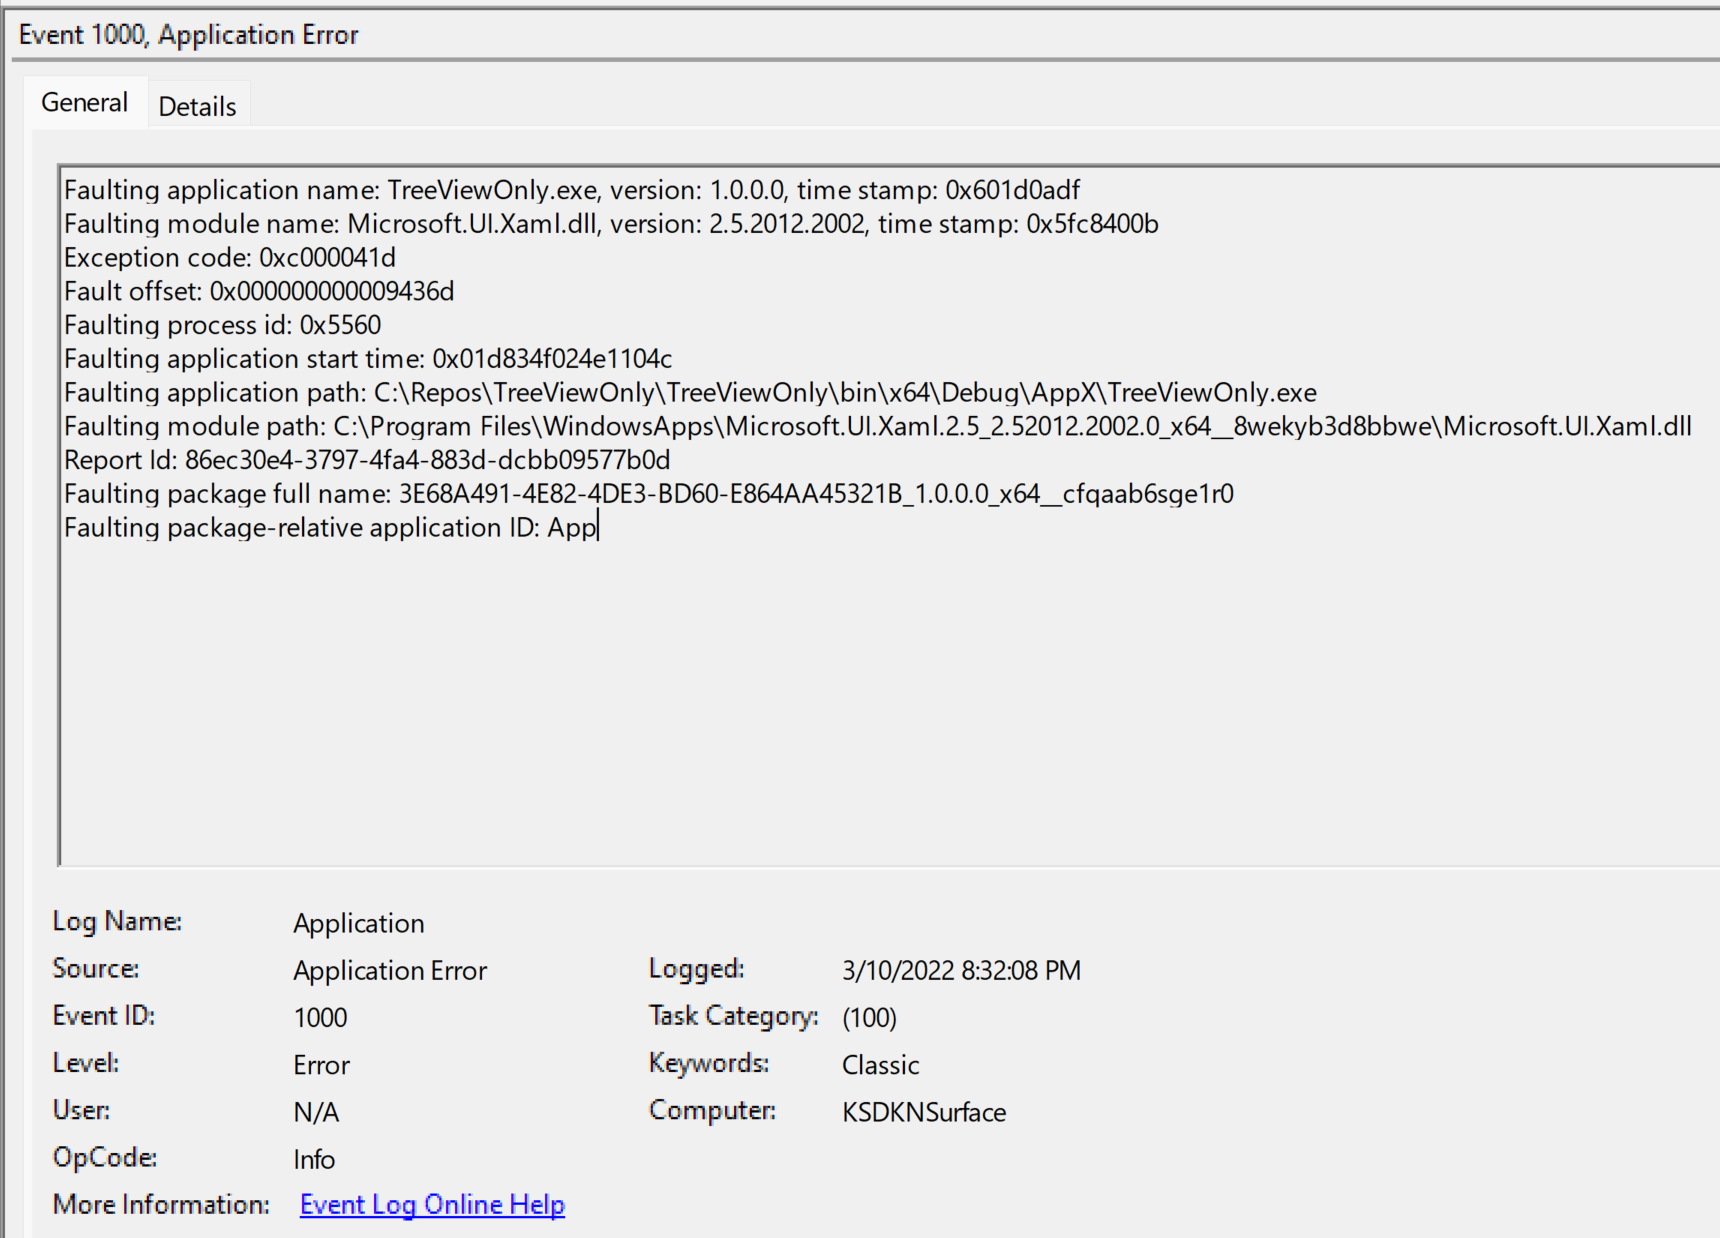This screenshot has height=1238, width=1720.
Task: Click the 'Event 1000, Application Error' title
Action: point(188,35)
